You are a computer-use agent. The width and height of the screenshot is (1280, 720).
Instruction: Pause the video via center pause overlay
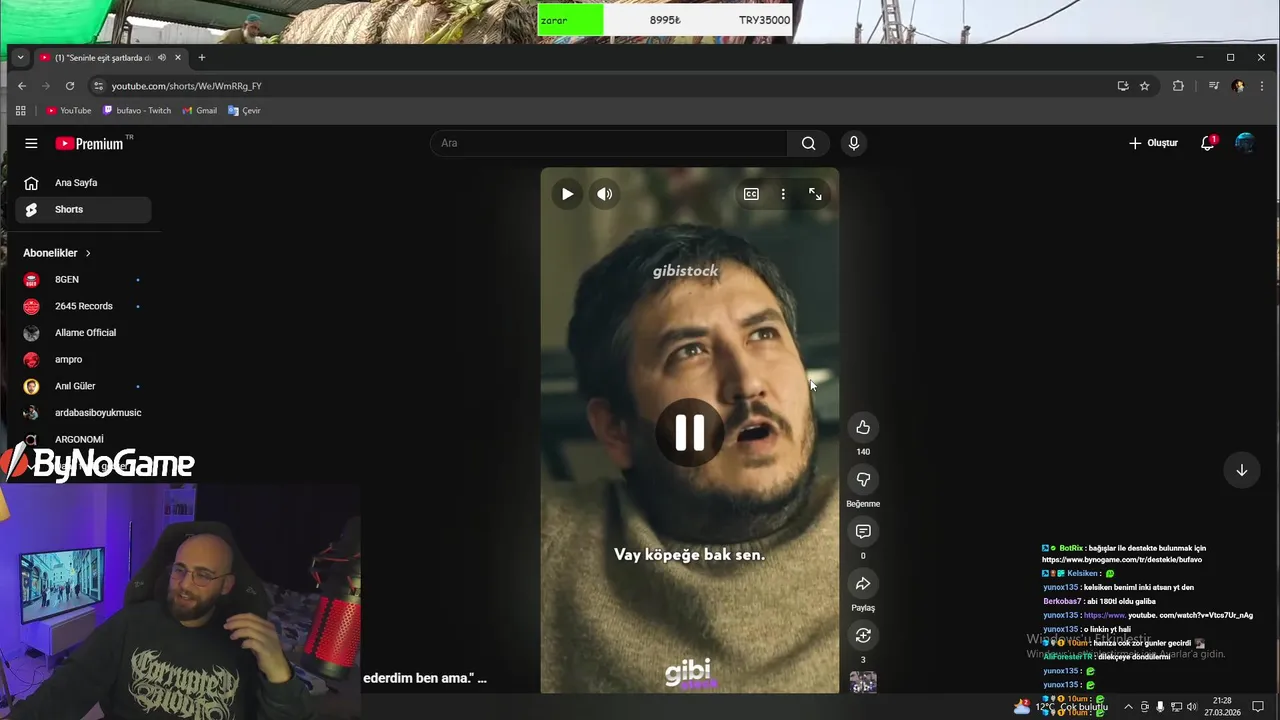(x=689, y=432)
